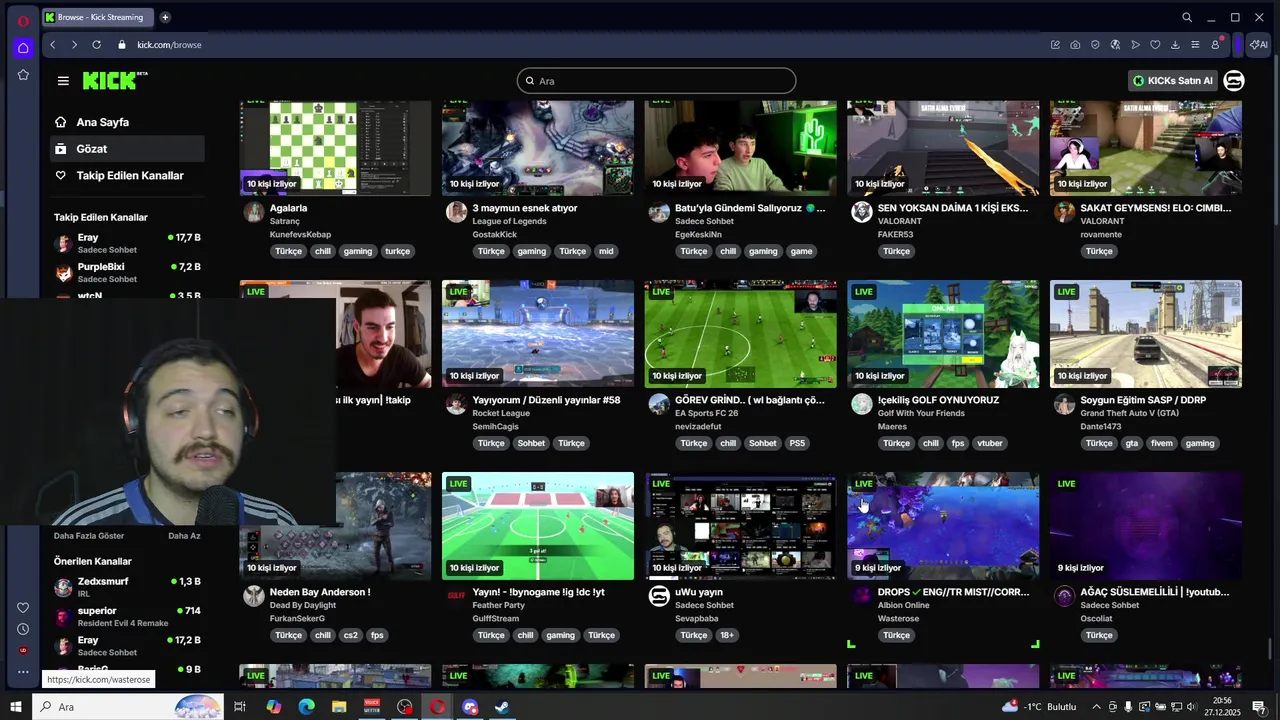This screenshot has width=1280, height=720.
Task: Go back with the browser back arrow
Action: 53,45
